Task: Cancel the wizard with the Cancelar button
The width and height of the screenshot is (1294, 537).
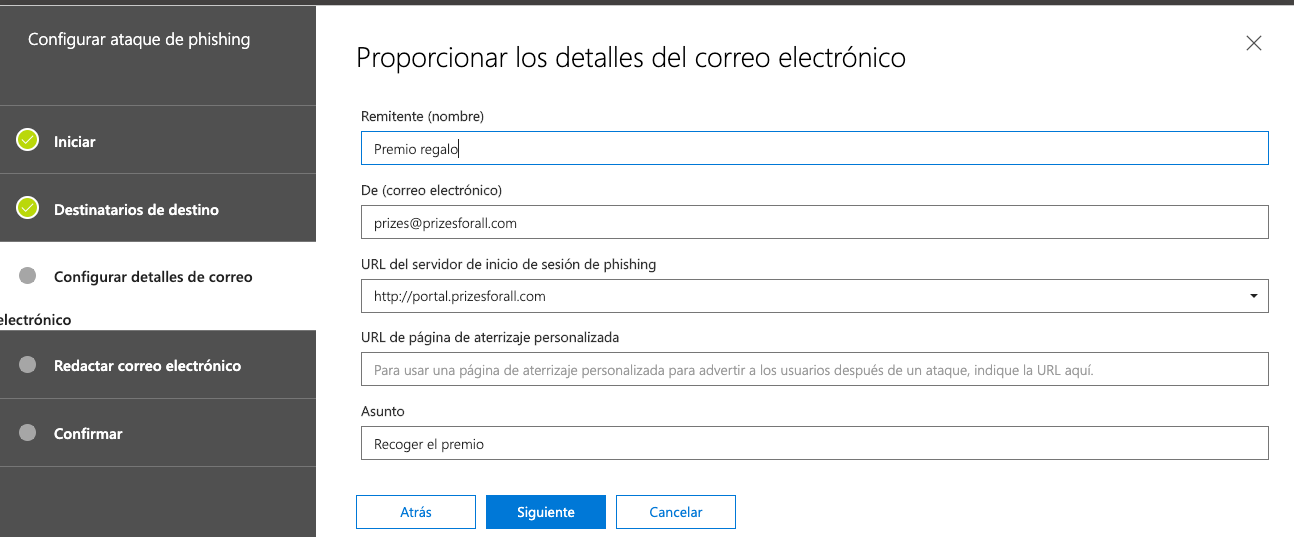Action: coord(675,512)
